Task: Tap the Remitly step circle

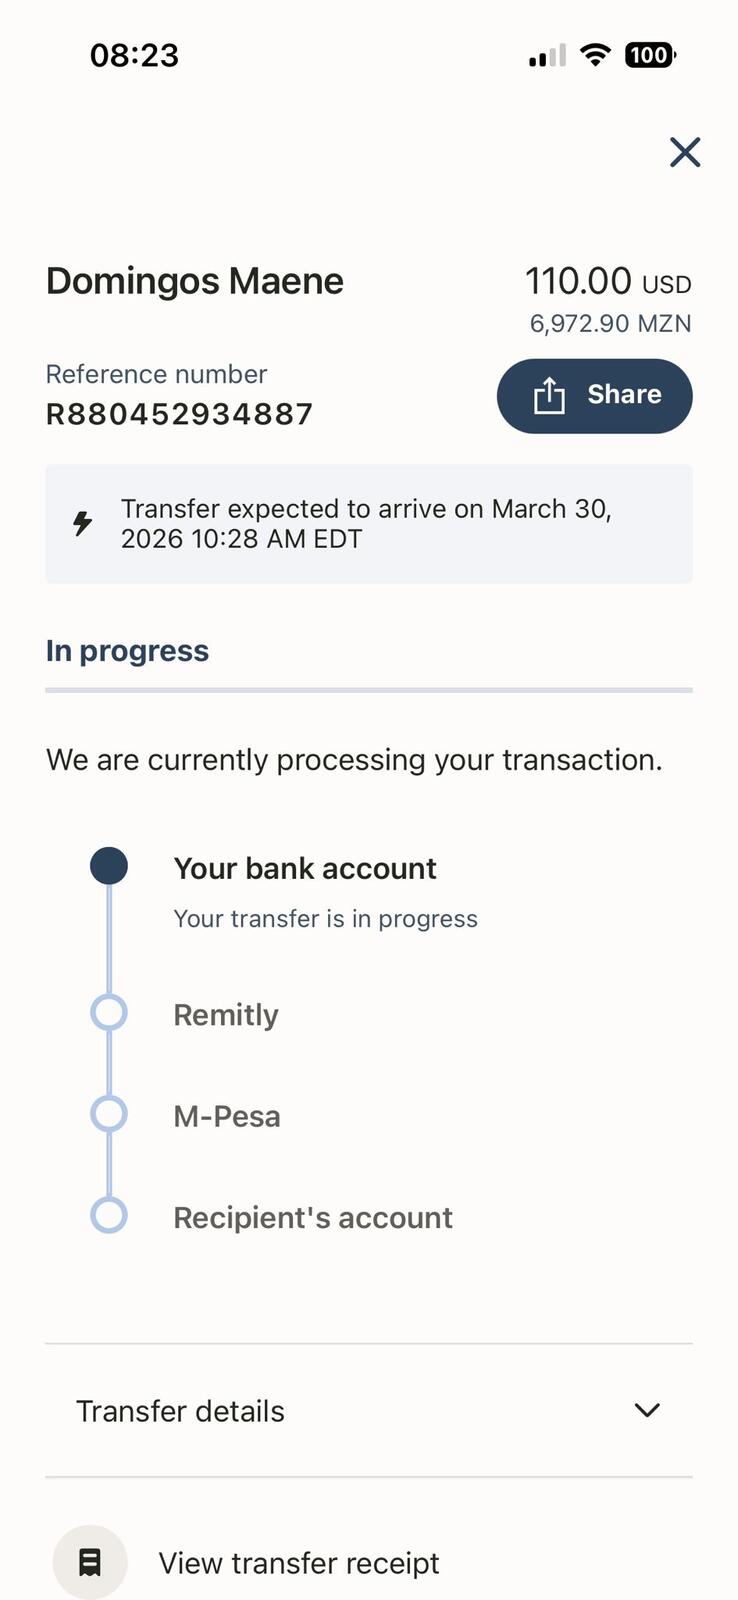Action: tap(109, 1013)
